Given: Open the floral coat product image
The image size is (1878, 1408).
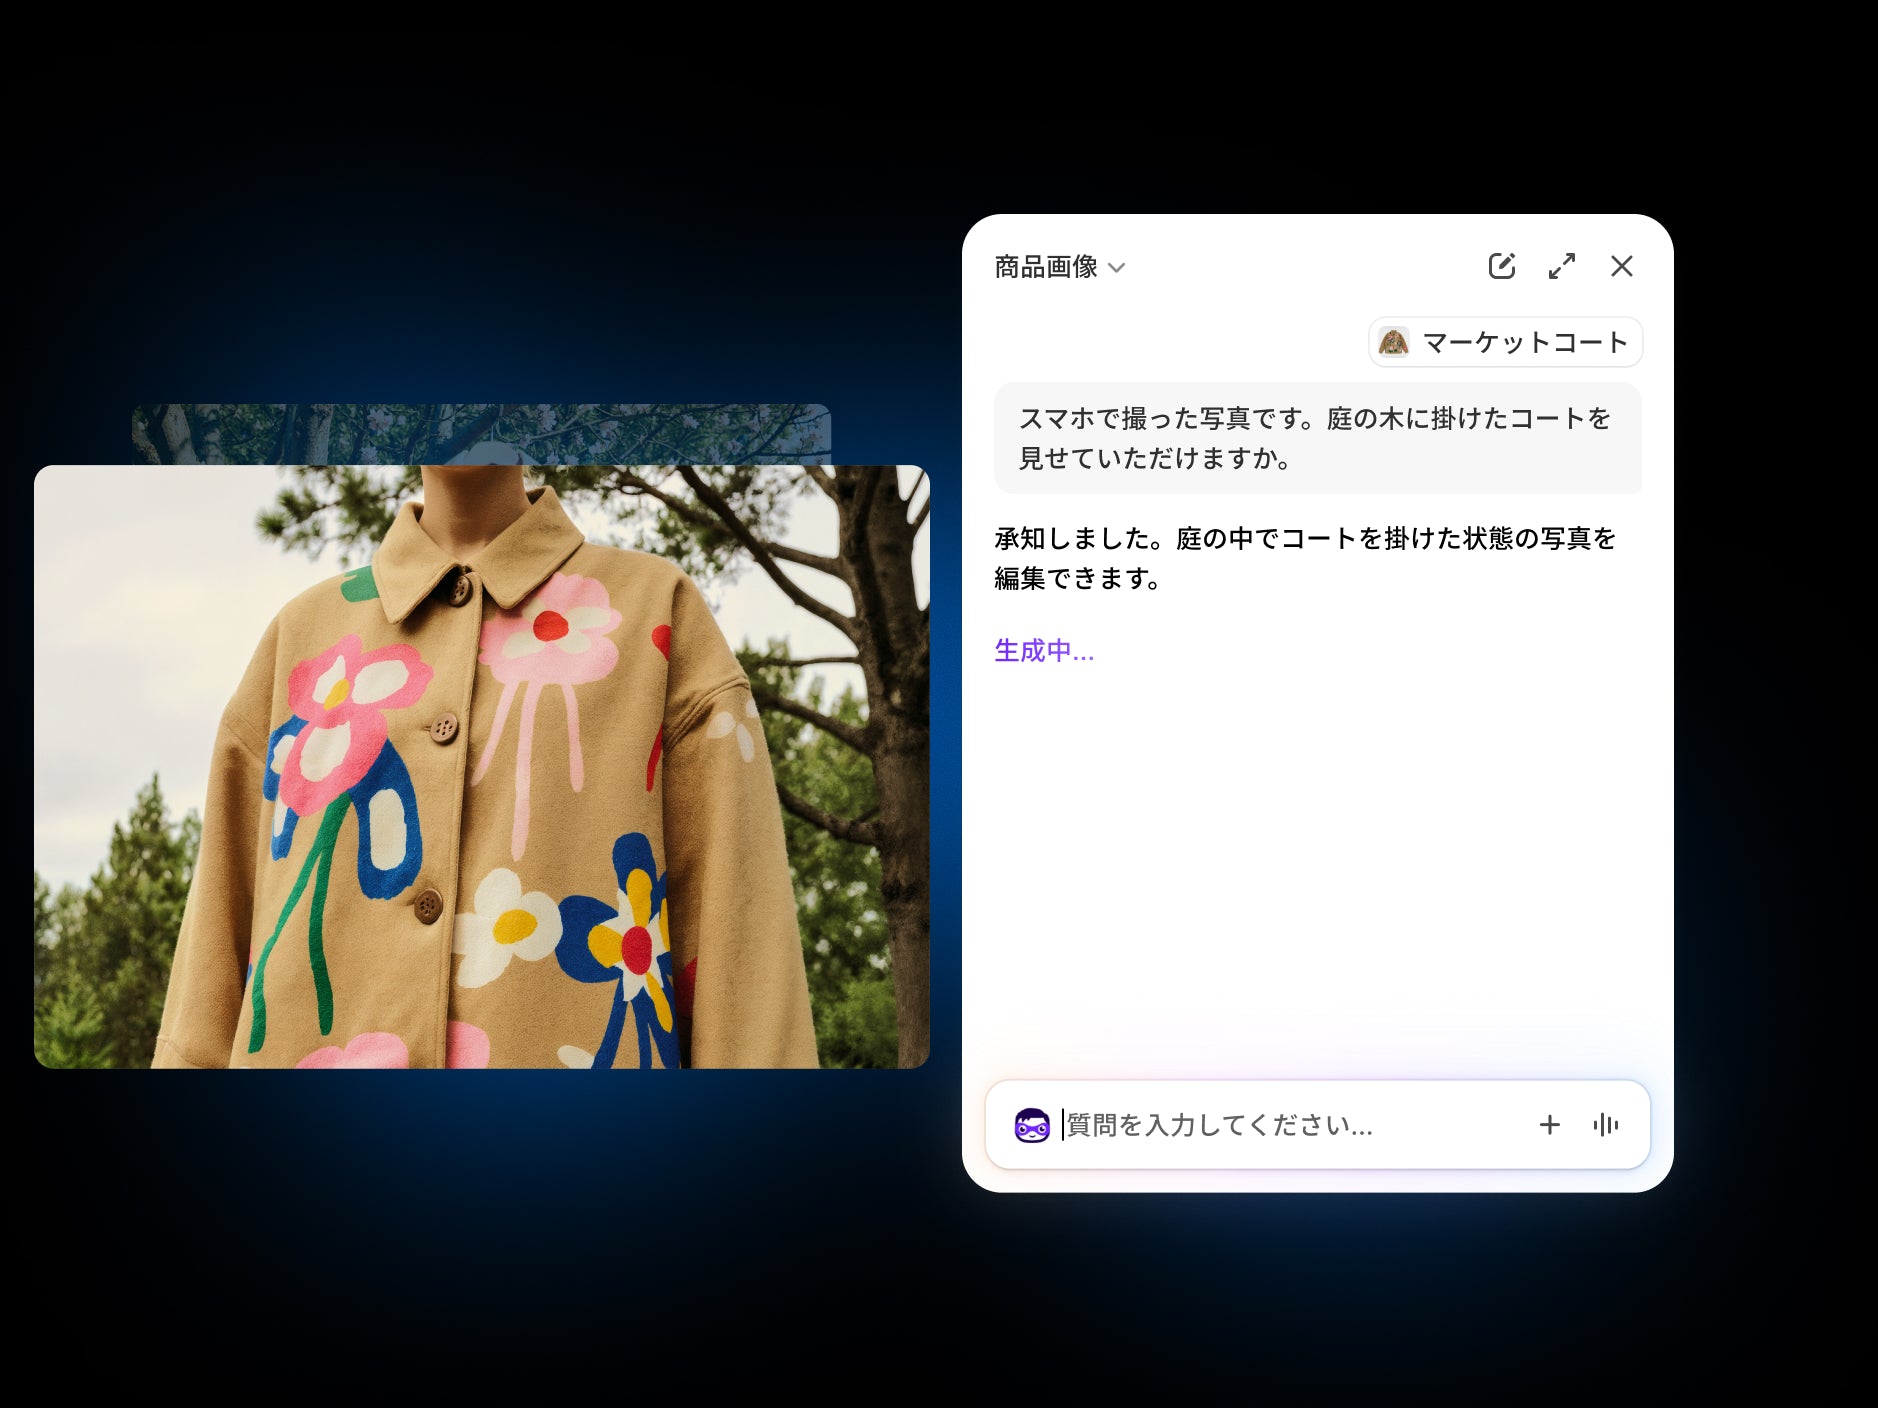Looking at the screenshot, I should click(482, 767).
